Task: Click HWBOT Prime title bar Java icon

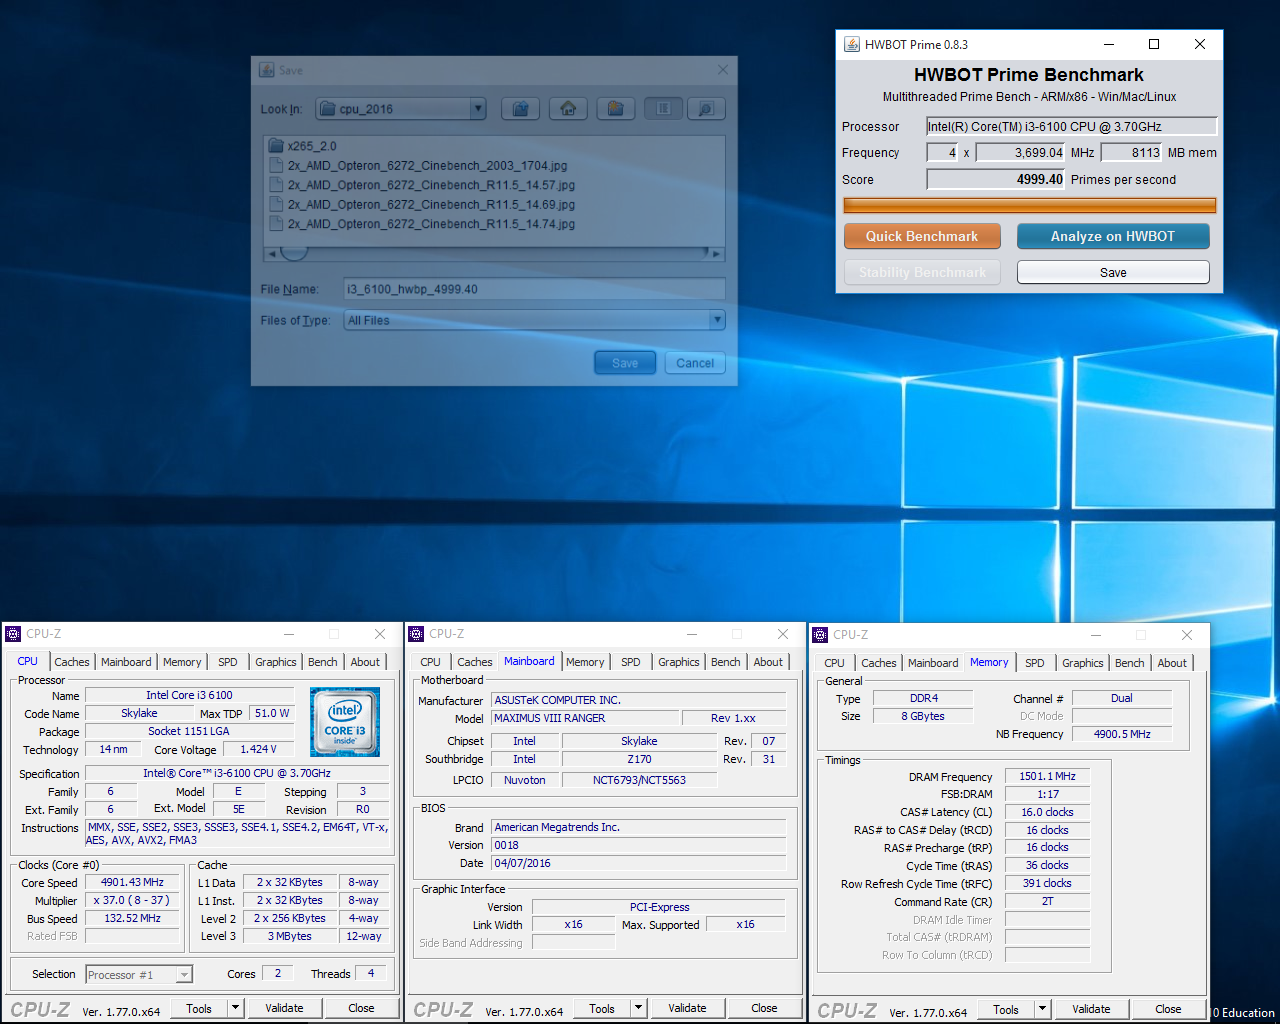Action: tap(852, 44)
